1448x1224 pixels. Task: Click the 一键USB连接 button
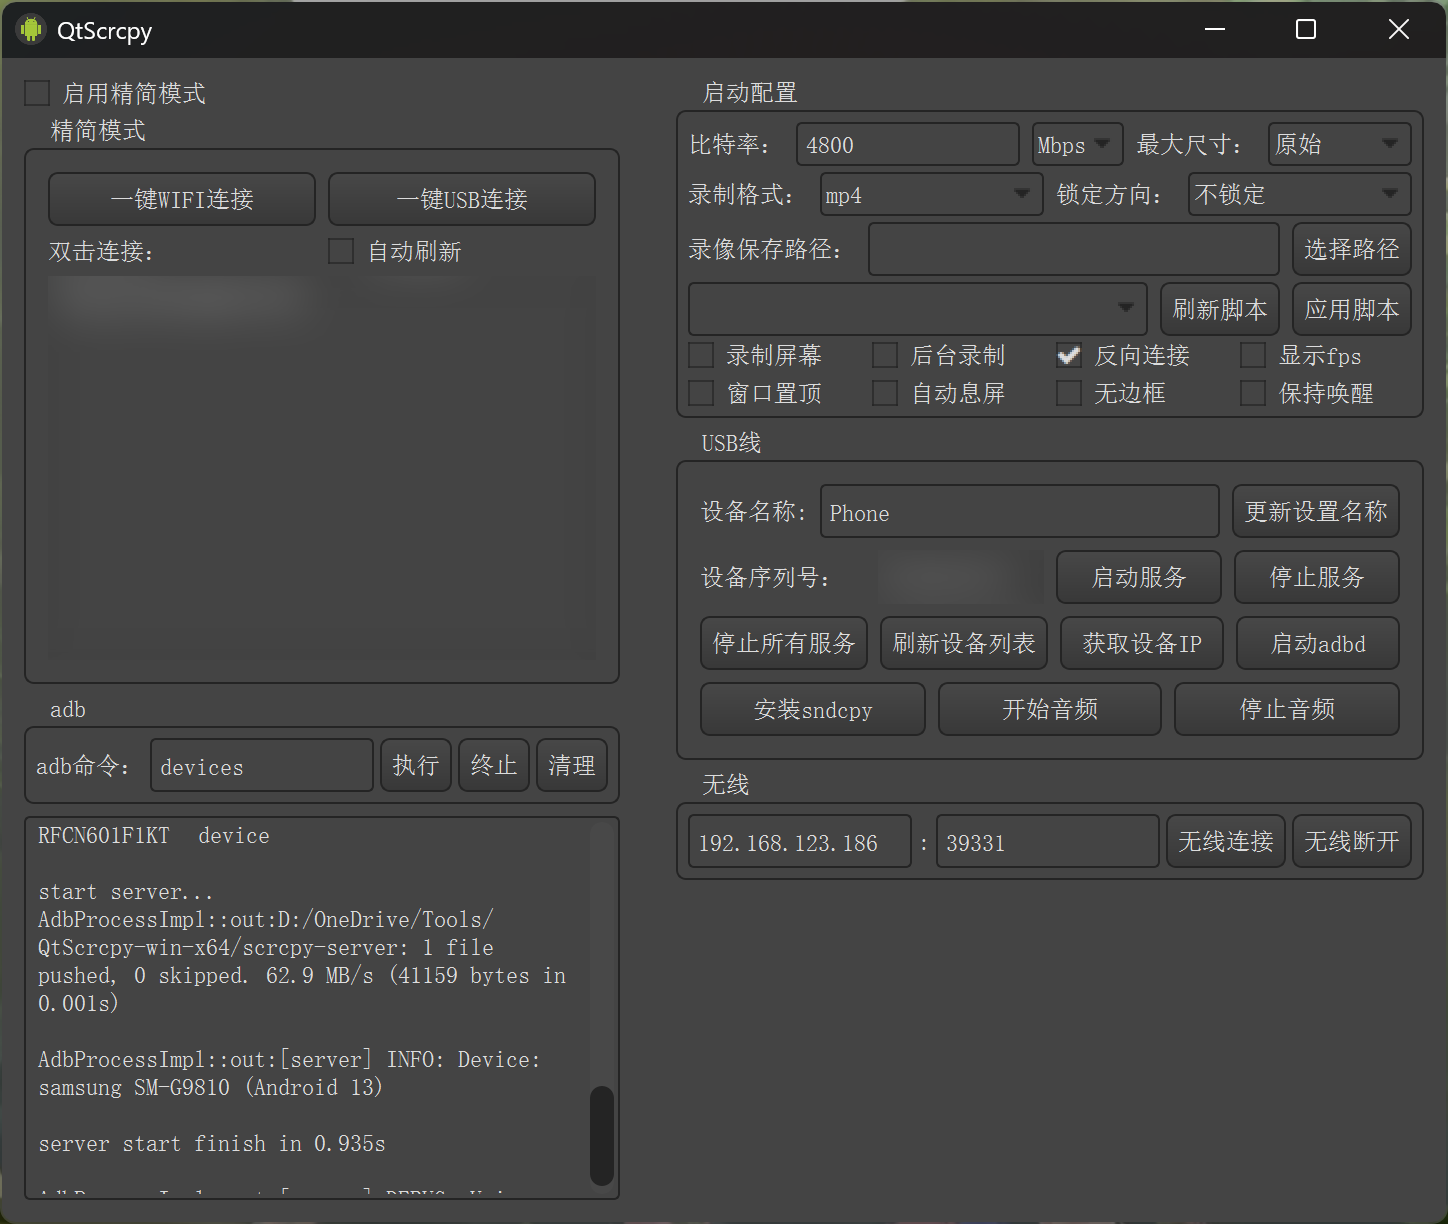coord(462,199)
